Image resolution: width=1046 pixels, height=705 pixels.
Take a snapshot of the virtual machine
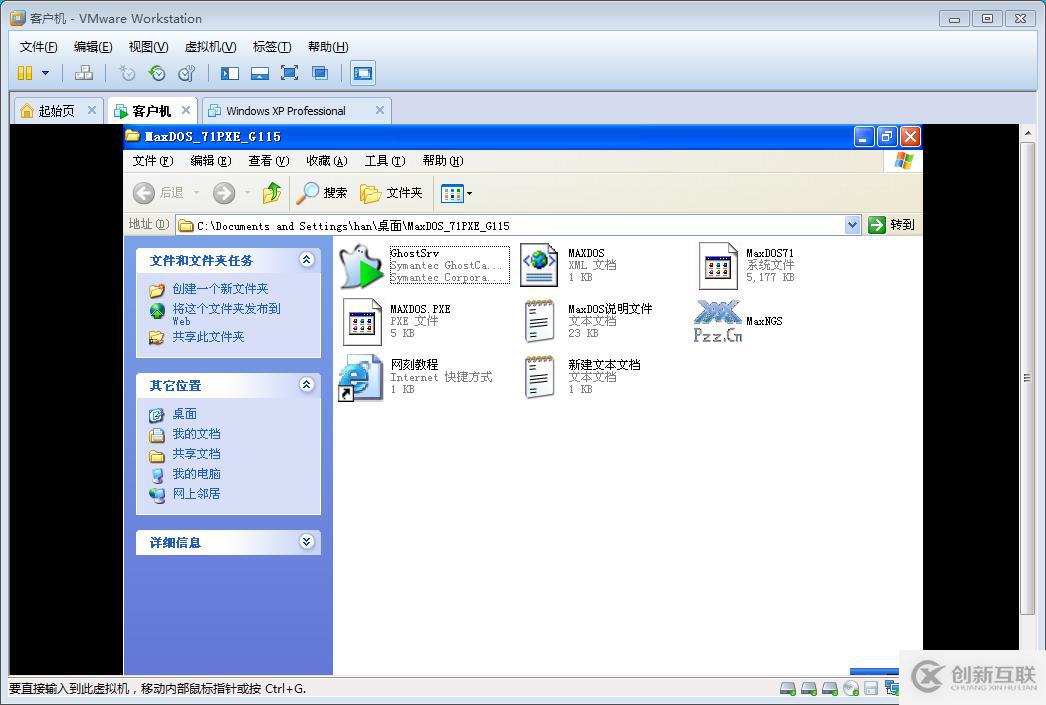point(126,73)
